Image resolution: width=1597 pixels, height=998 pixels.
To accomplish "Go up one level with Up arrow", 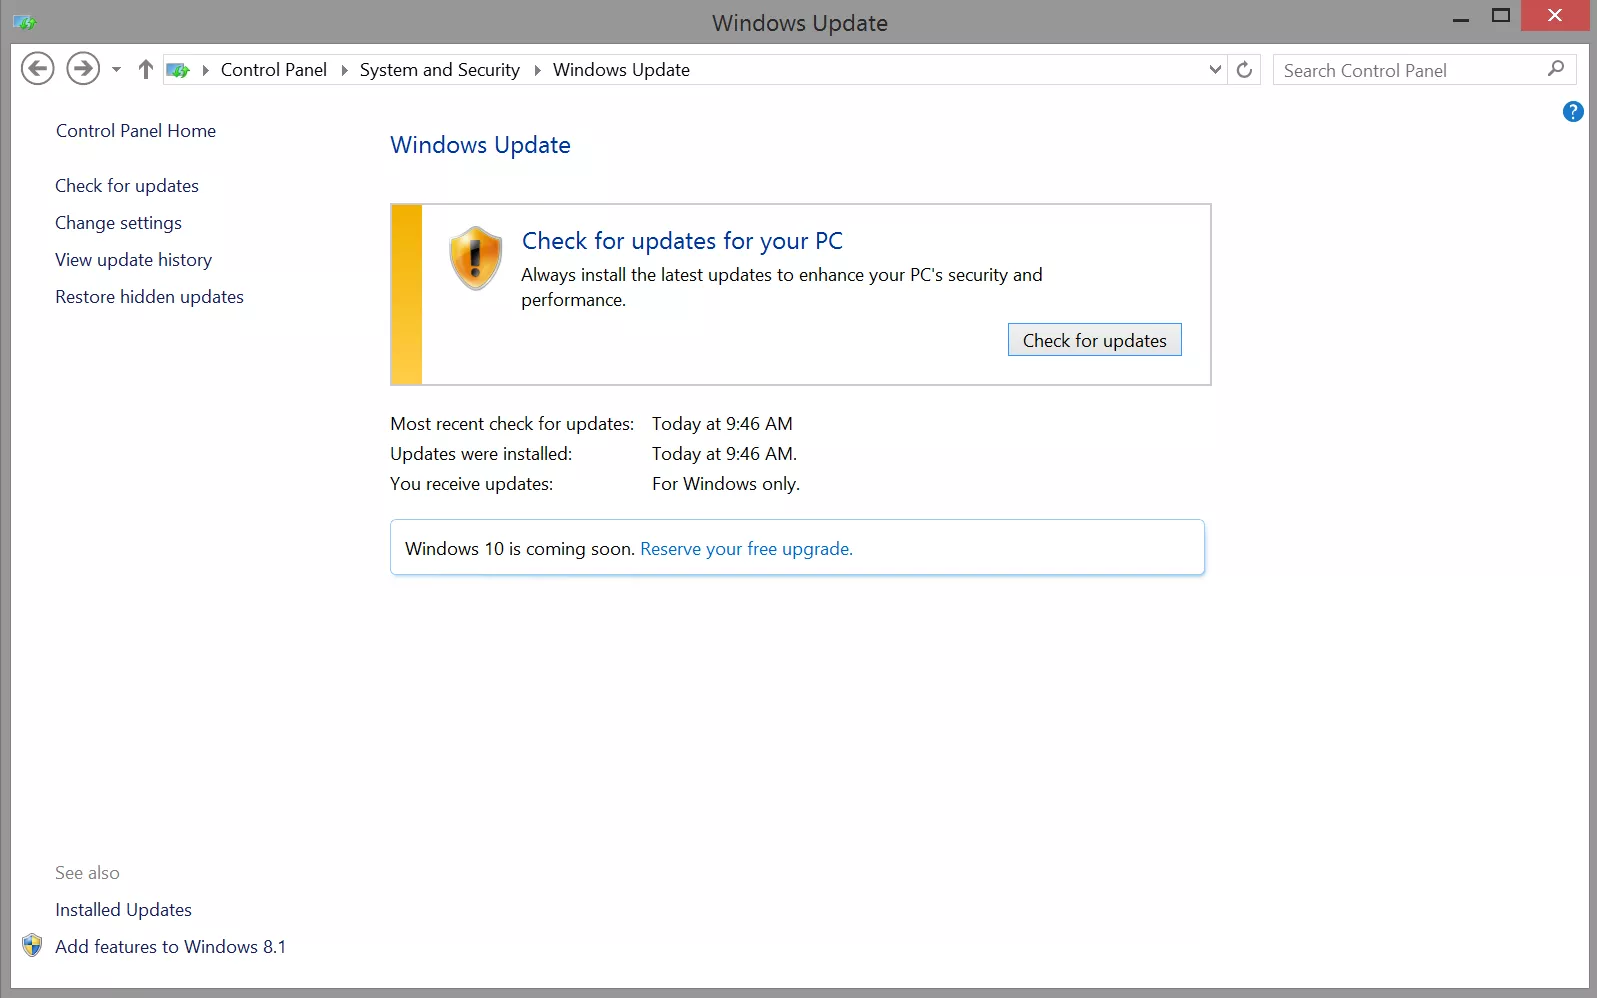I will pyautogui.click(x=146, y=69).
